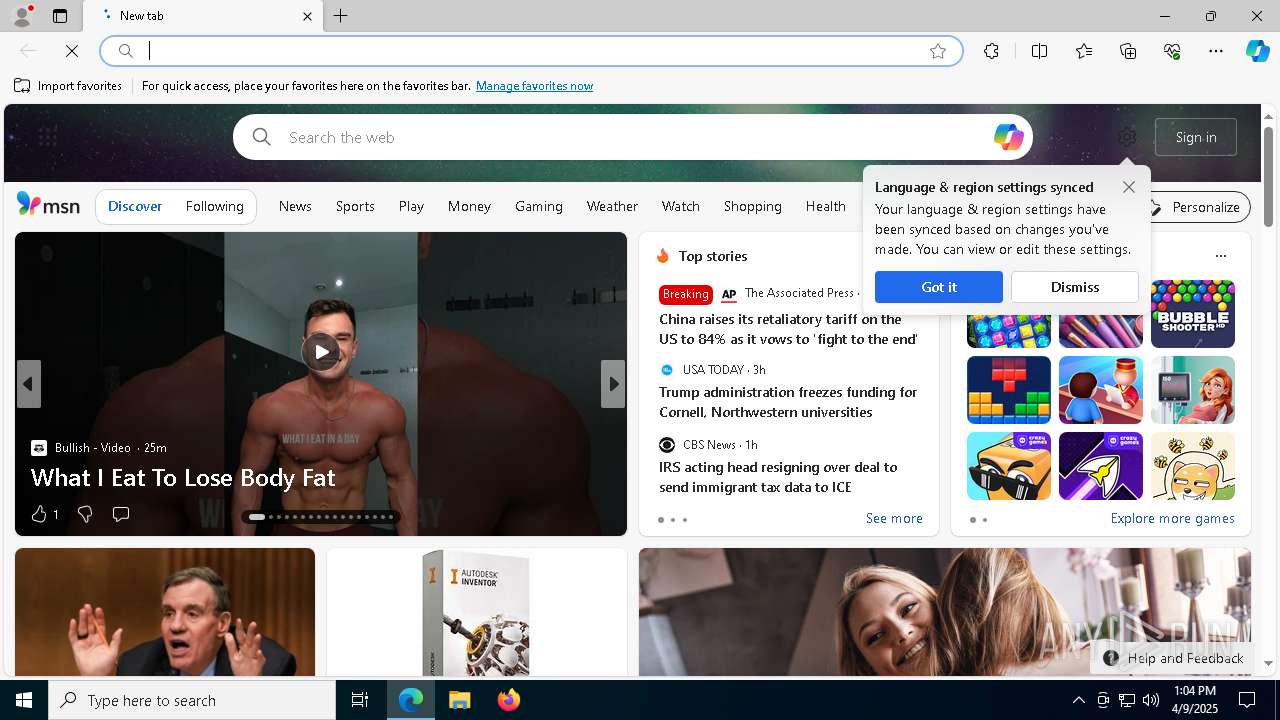Open Task View on taskbar

[360, 700]
